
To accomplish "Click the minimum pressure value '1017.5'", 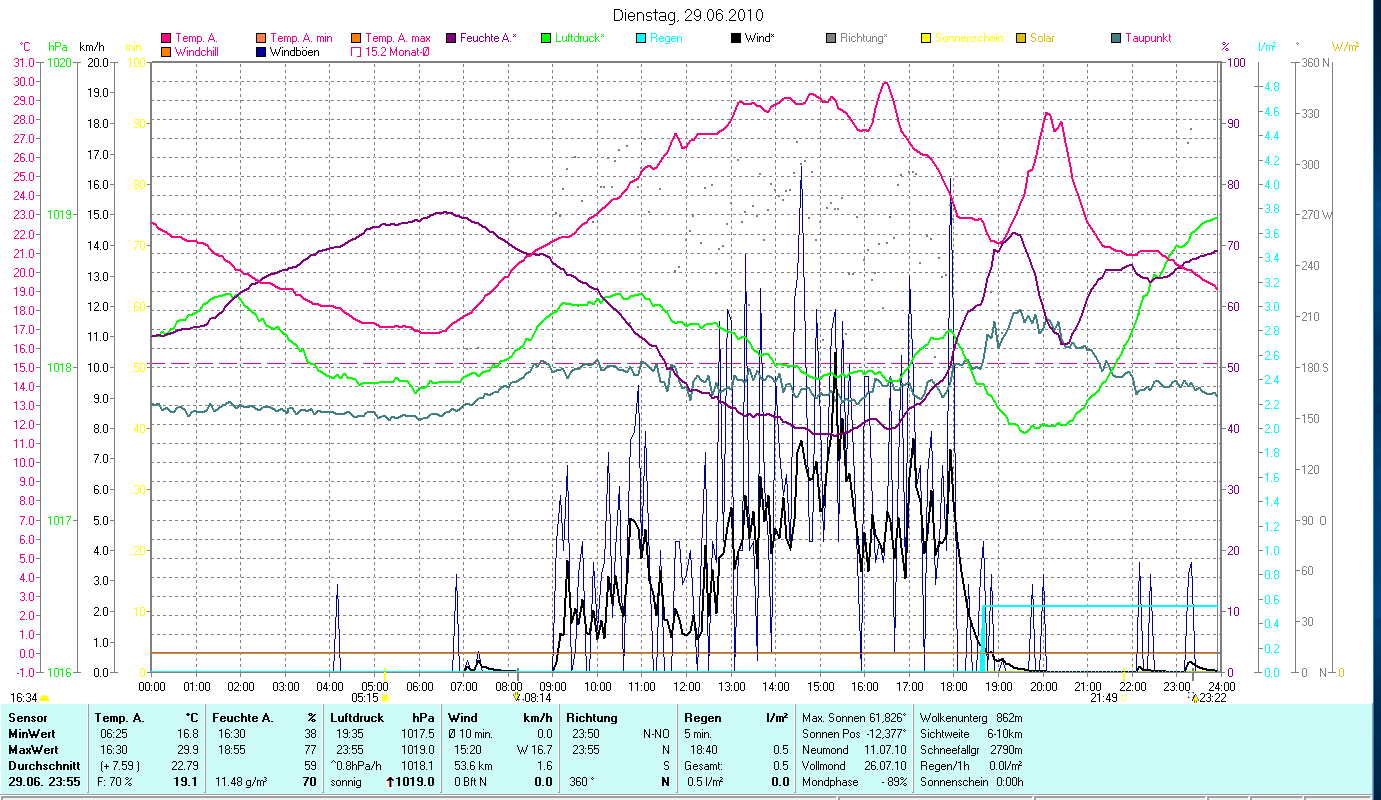I will pos(418,734).
